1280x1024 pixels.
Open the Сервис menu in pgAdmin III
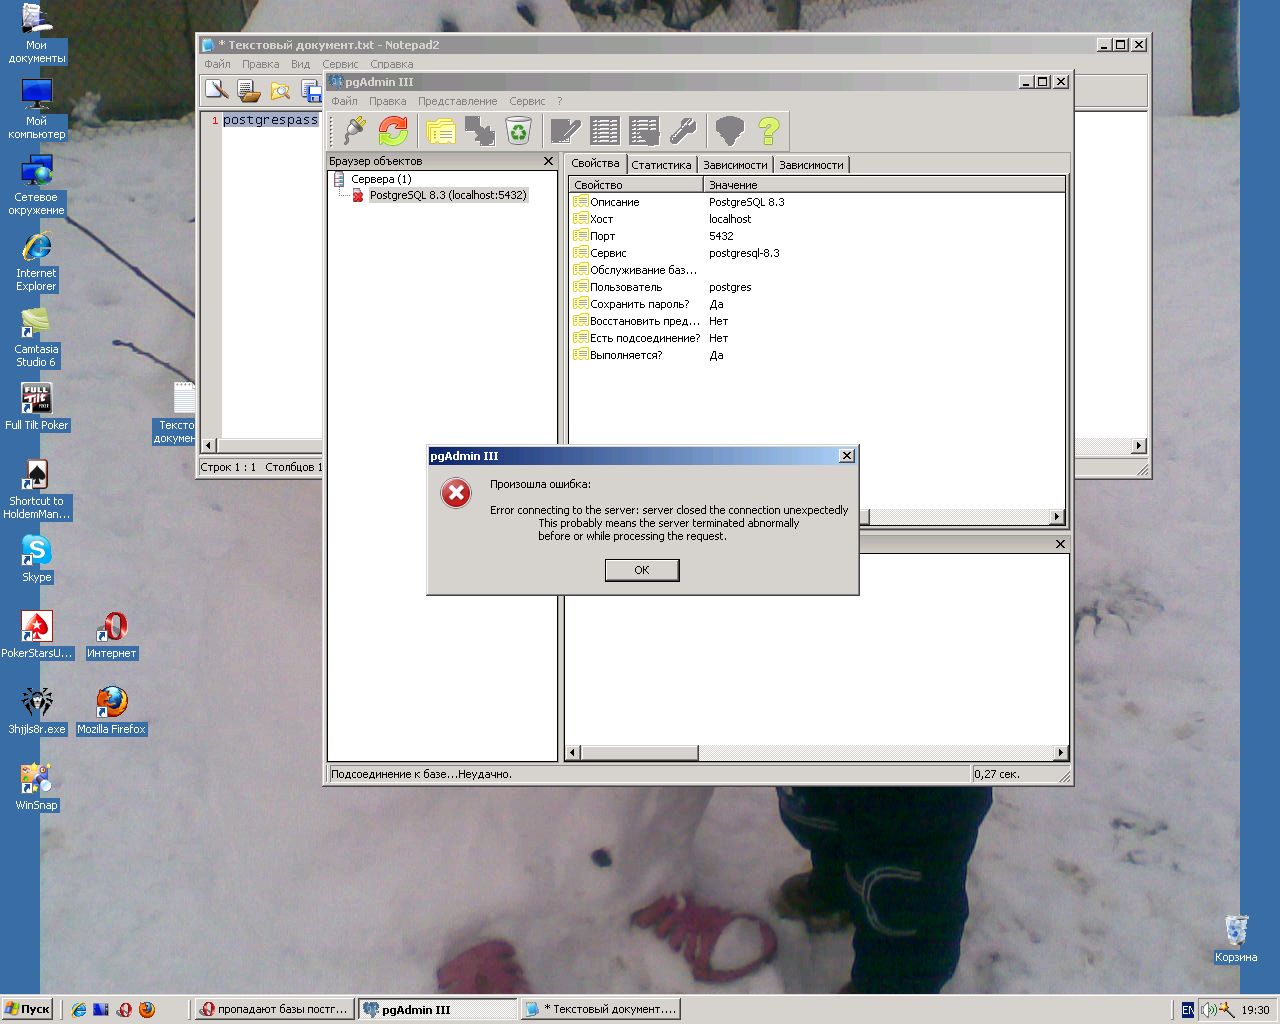pyautogui.click(x=527, y=101)
